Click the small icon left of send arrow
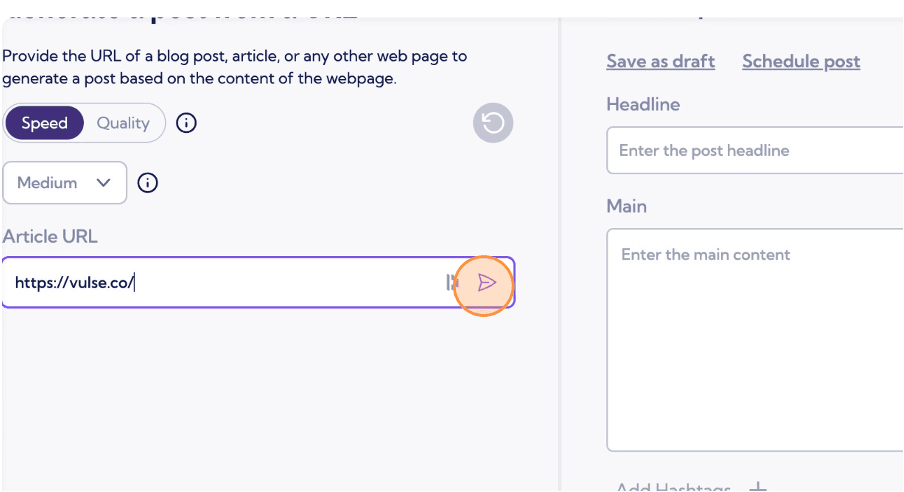This screenshot has height=492, width=904. coord(451,283)
